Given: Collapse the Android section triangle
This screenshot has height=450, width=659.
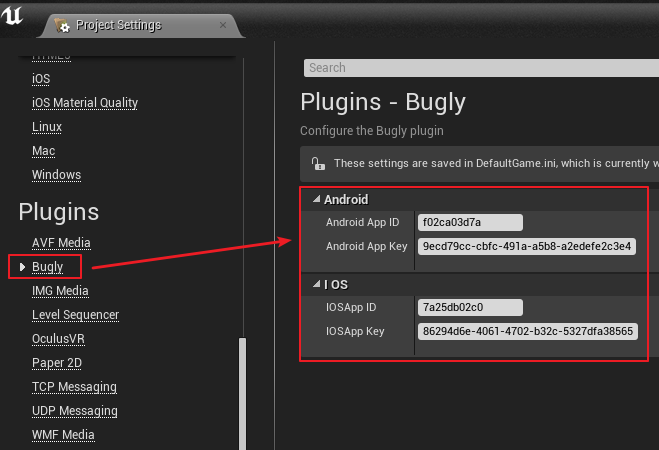Looking at the screenshot, I should [316, 199].
